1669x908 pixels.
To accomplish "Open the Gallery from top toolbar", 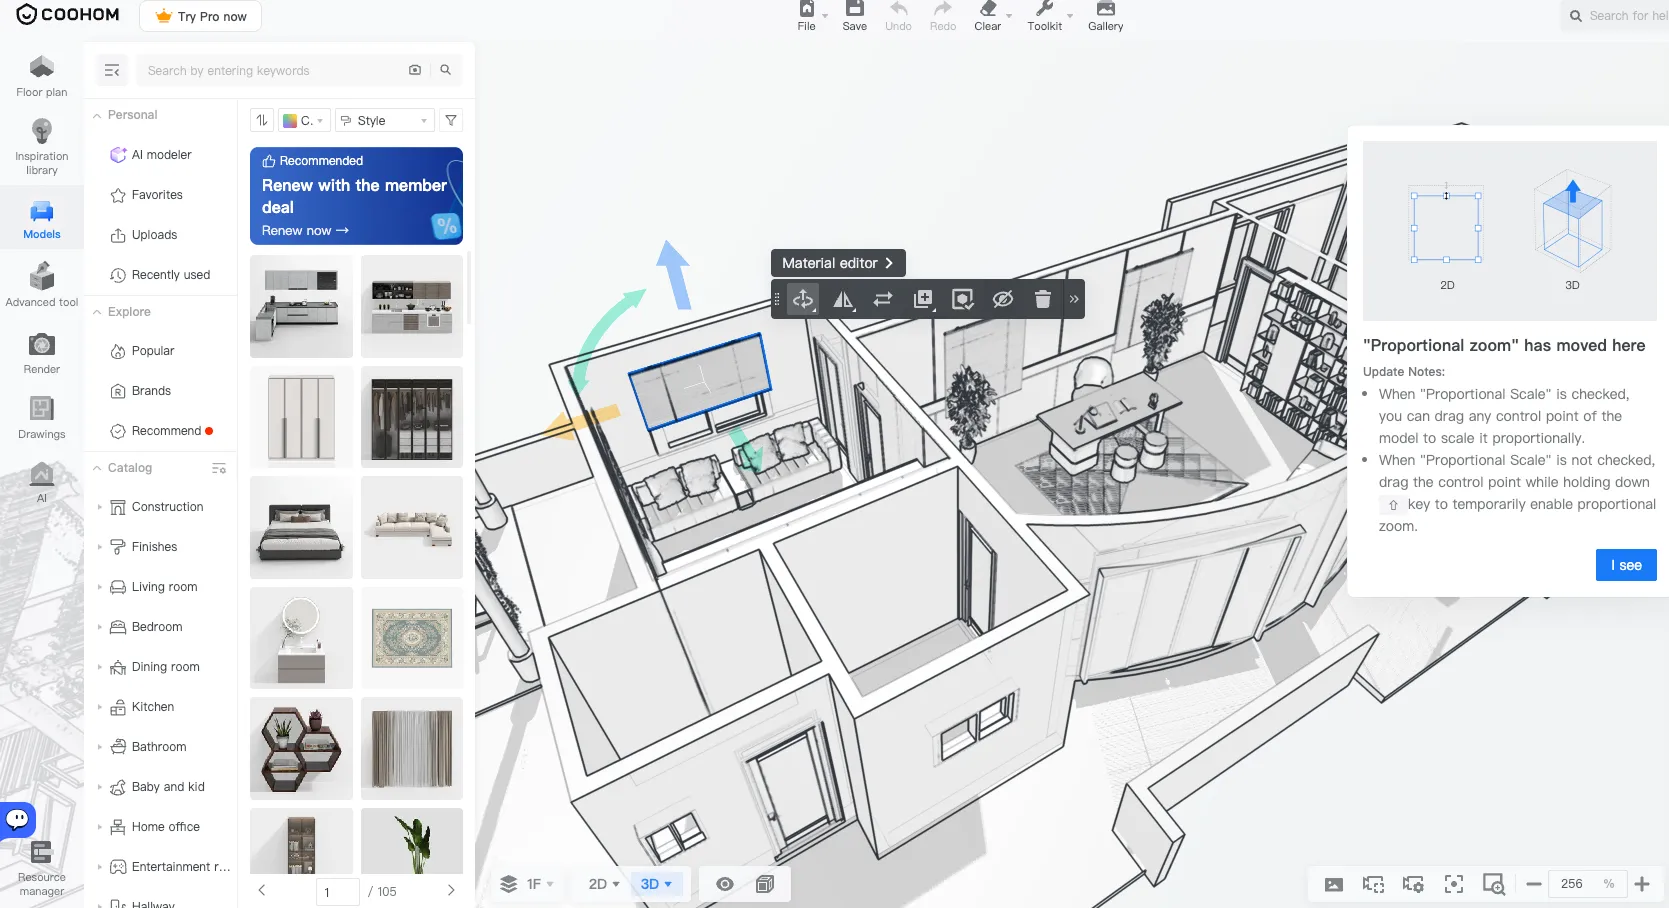I will [x=1106, y=16].
